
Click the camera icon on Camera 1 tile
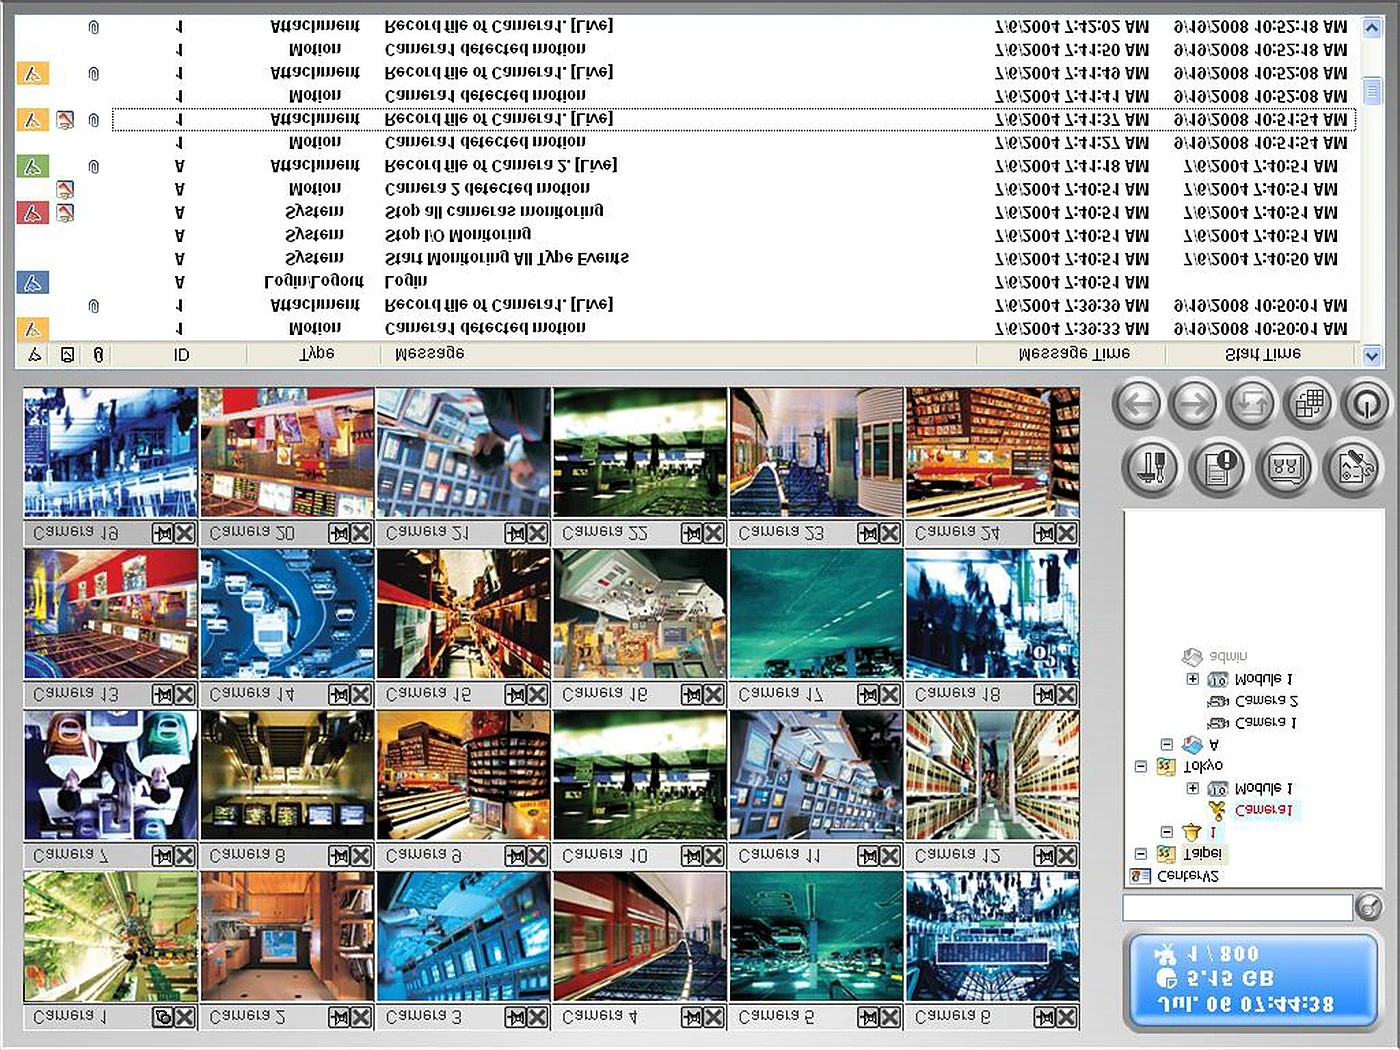(x=162, y=1018)
